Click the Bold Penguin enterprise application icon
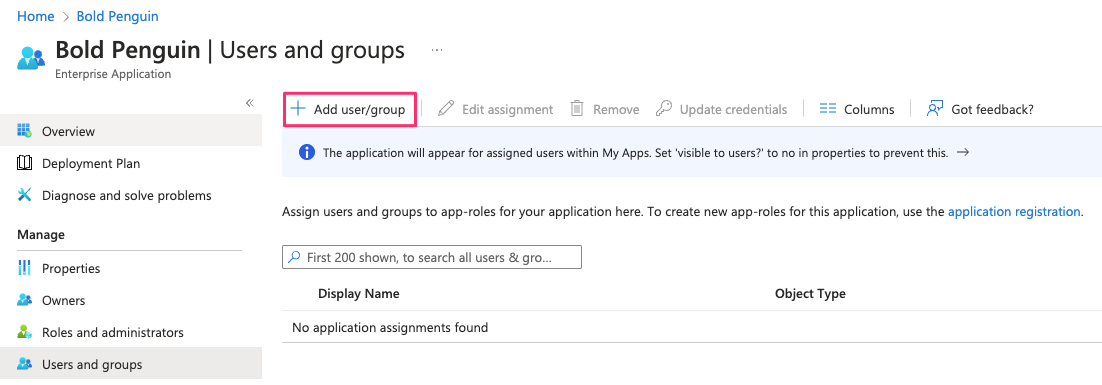This screenshot has height=385, width=1102. tap(31, 58)
